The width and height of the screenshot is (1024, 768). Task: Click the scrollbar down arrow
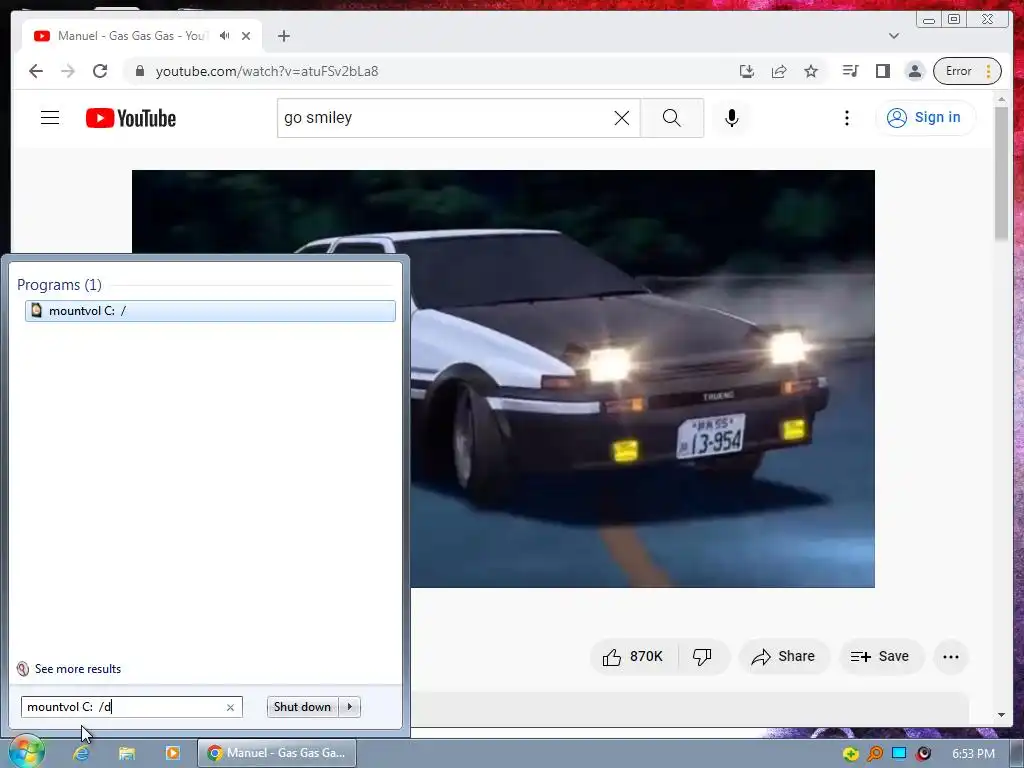coord(1001,715)
